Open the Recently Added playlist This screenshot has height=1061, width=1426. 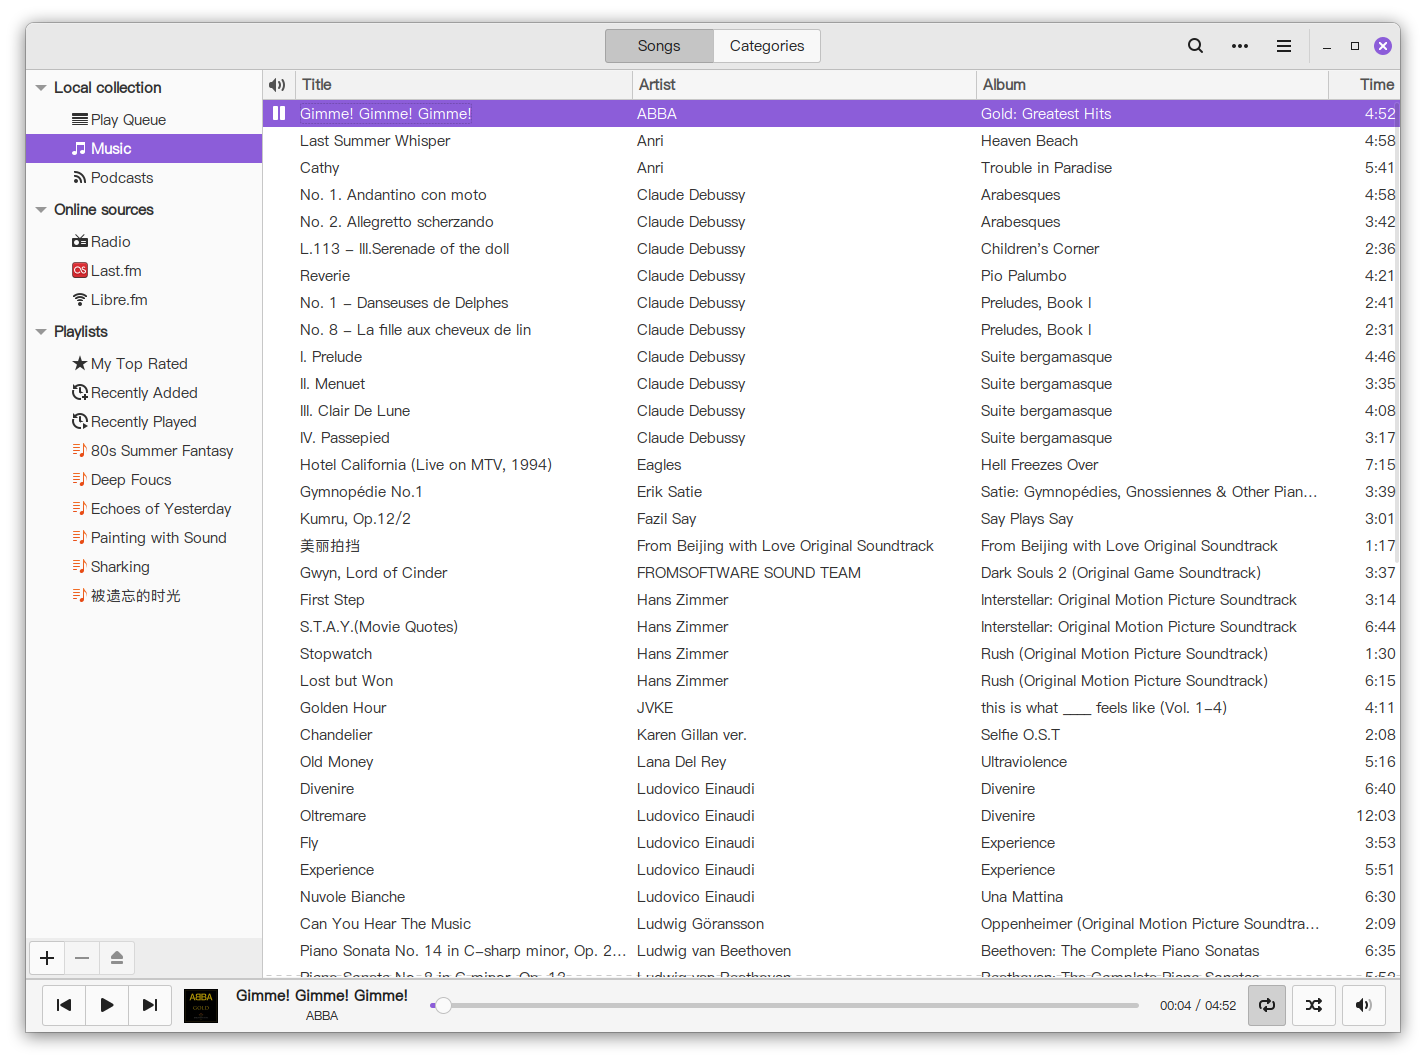(x=144, y=393)
